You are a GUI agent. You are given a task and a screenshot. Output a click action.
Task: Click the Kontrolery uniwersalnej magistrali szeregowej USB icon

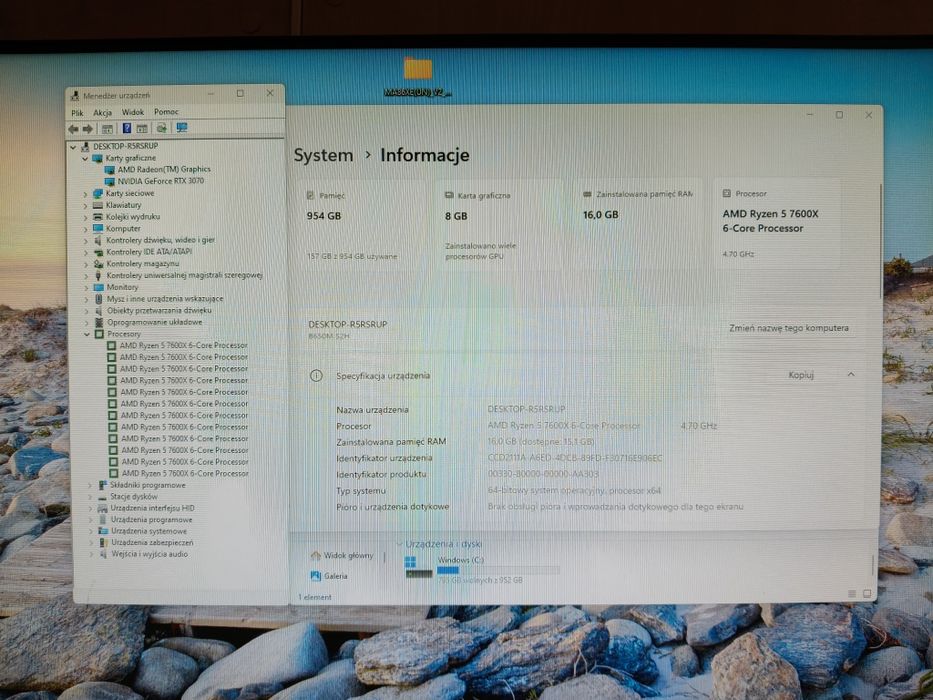[x=98, y=276]
